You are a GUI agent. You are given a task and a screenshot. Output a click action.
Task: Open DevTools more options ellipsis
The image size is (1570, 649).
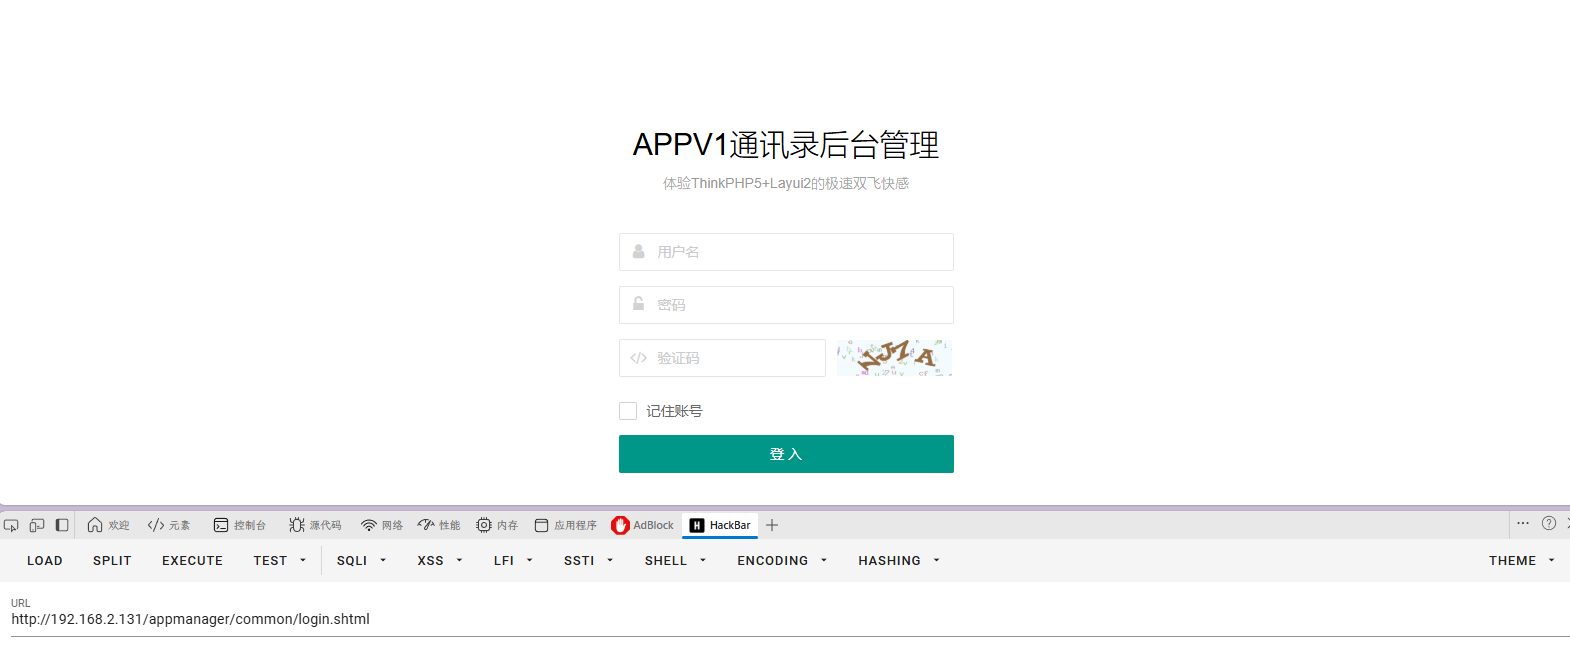click(x=1523, y=523)
